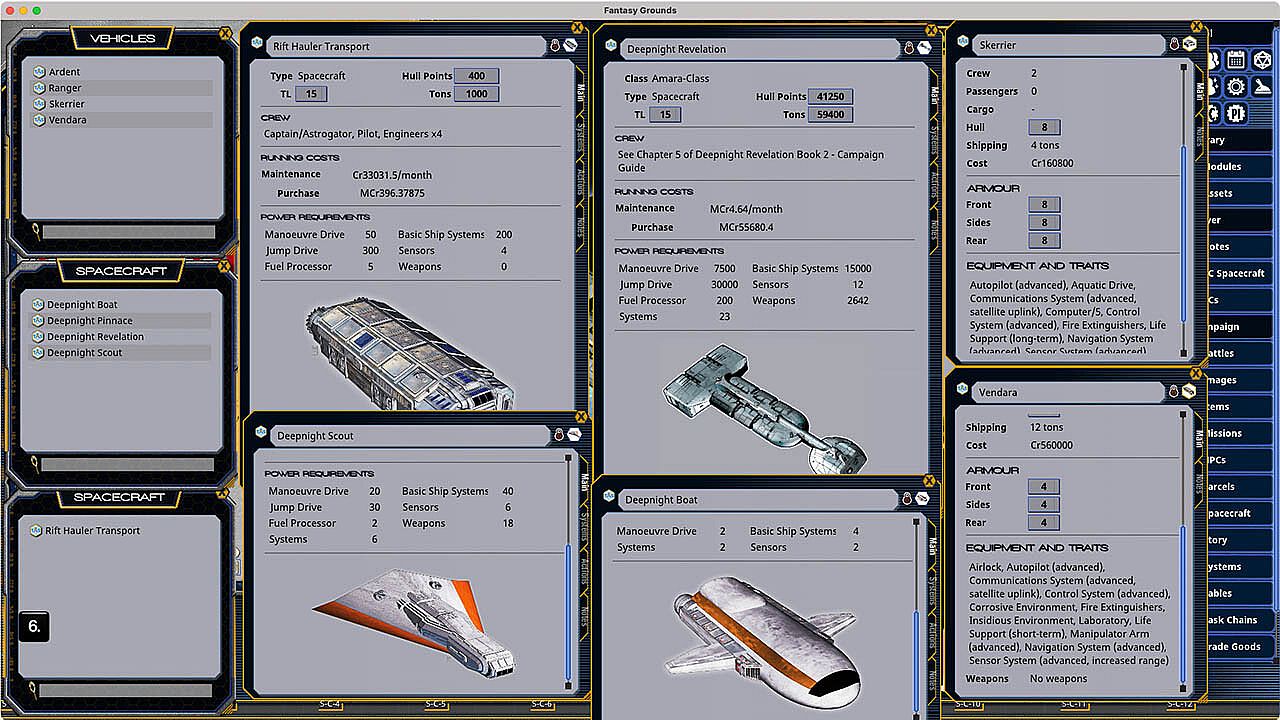The height and width of the screenshot is (720, 1280).
Task: Click the Deepnight Pinnace record icon
Action: pyautogui.click(x=39, y=321)
